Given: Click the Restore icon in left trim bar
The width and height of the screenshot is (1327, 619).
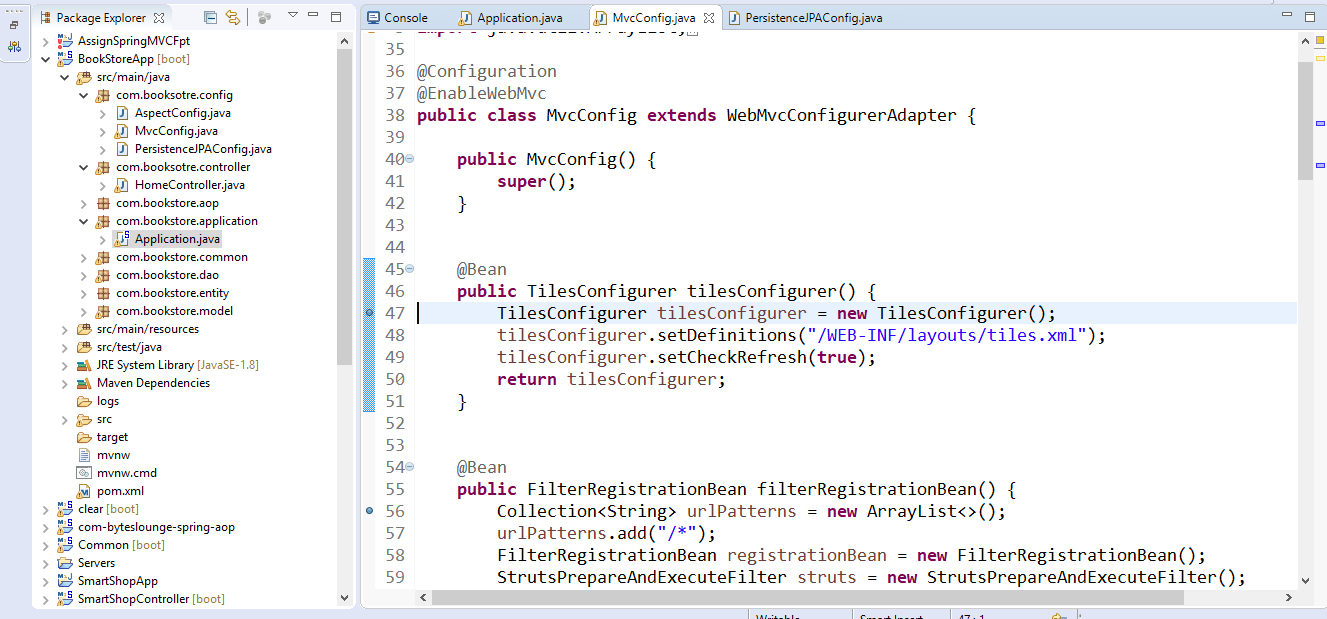Looking at the screenshot, I should click(x=14, y=25).
